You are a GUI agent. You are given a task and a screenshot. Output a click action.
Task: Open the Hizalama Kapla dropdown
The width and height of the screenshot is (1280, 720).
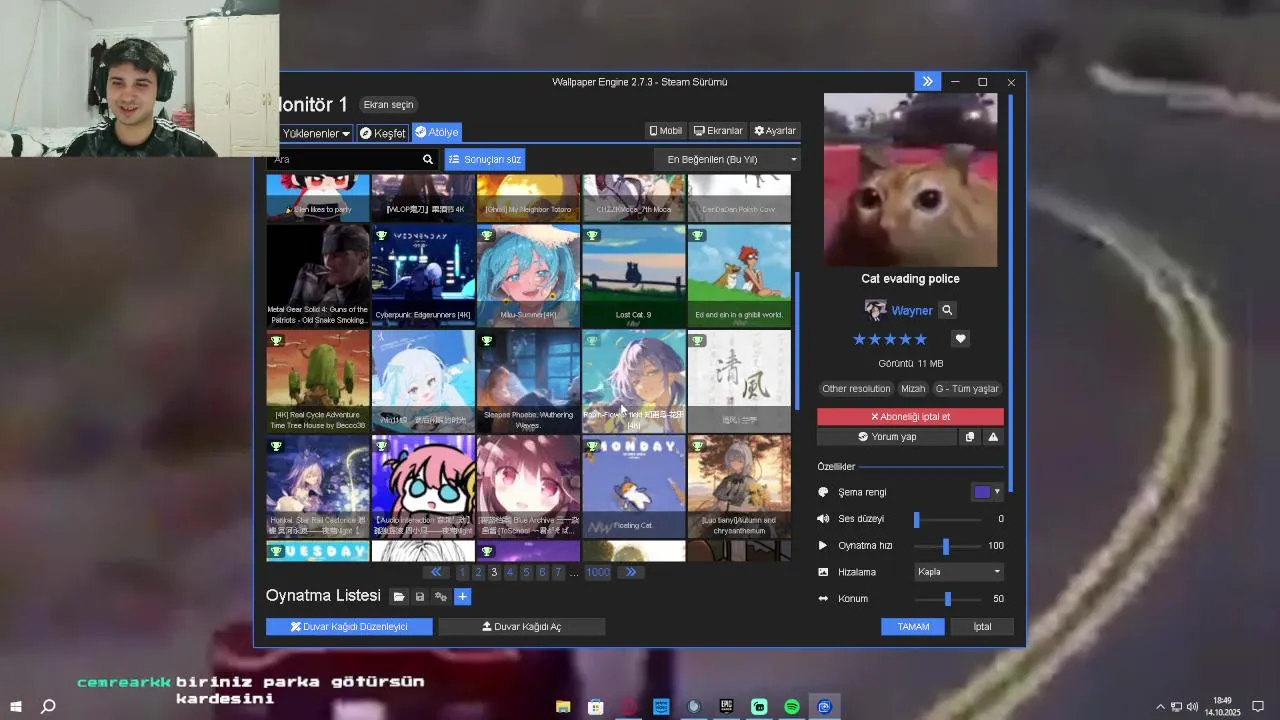tap(959, 572)
